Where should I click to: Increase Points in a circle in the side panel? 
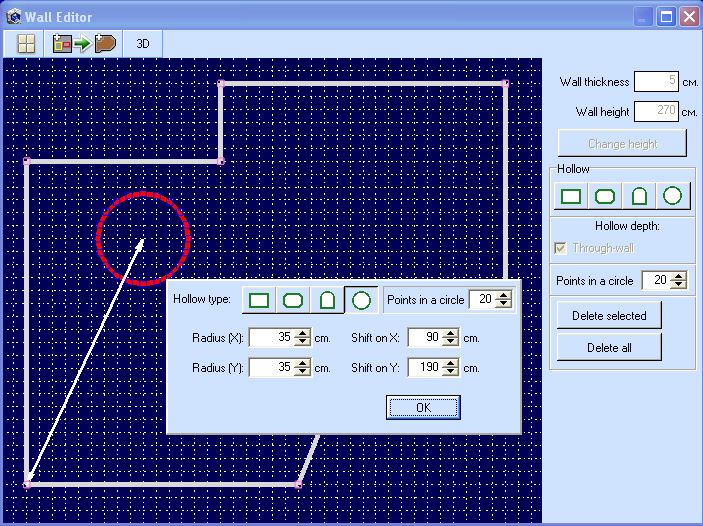pos(679,276)
